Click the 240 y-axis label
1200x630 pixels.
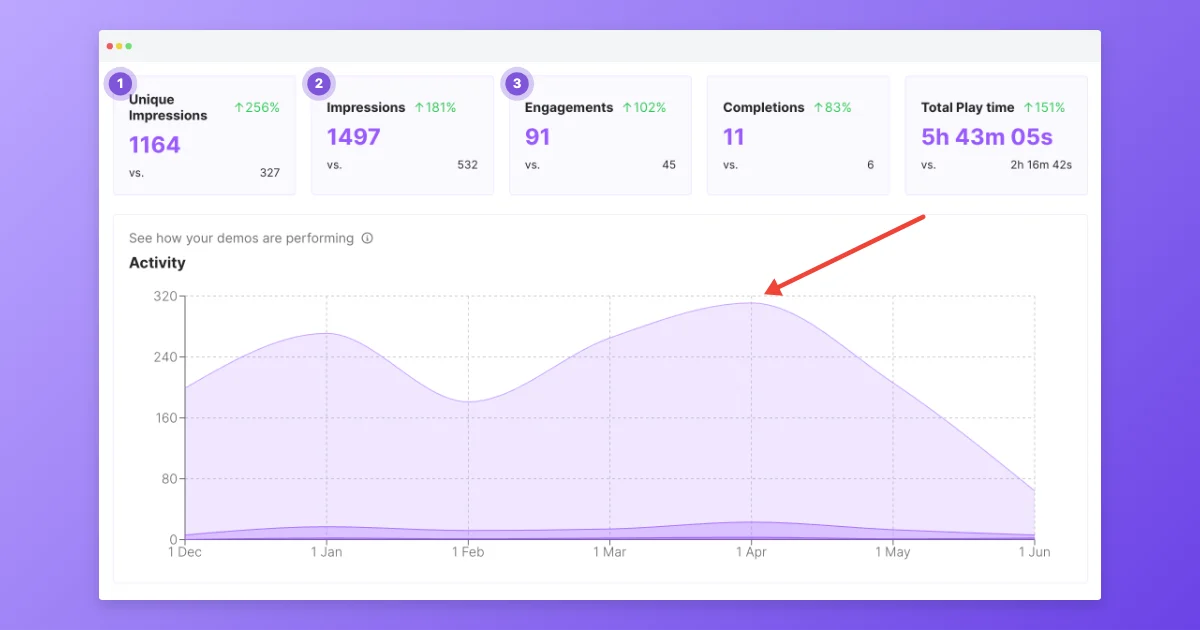click(165, 357)
